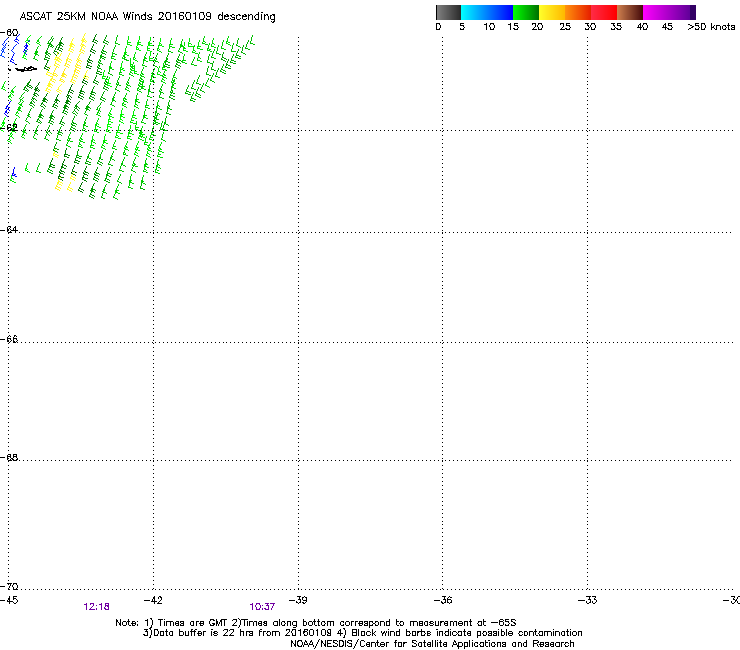Click the '-60' latitude axis label
The height and width of the screenshot is (650, 740).
9,33
